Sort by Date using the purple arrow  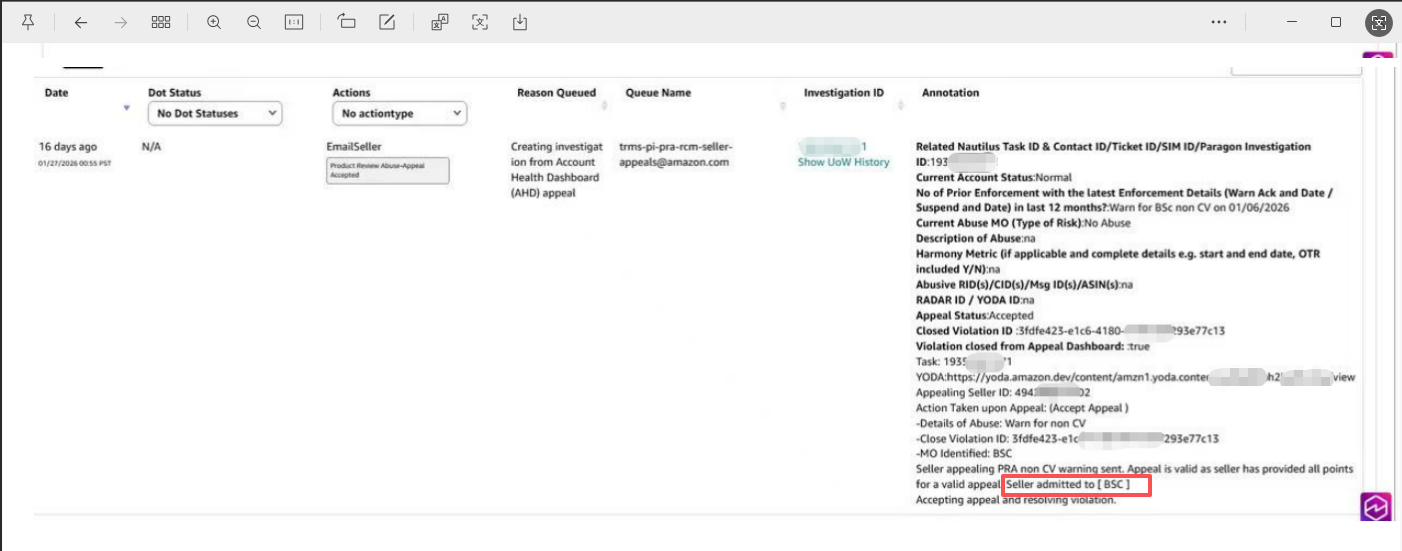pos(126,107)
